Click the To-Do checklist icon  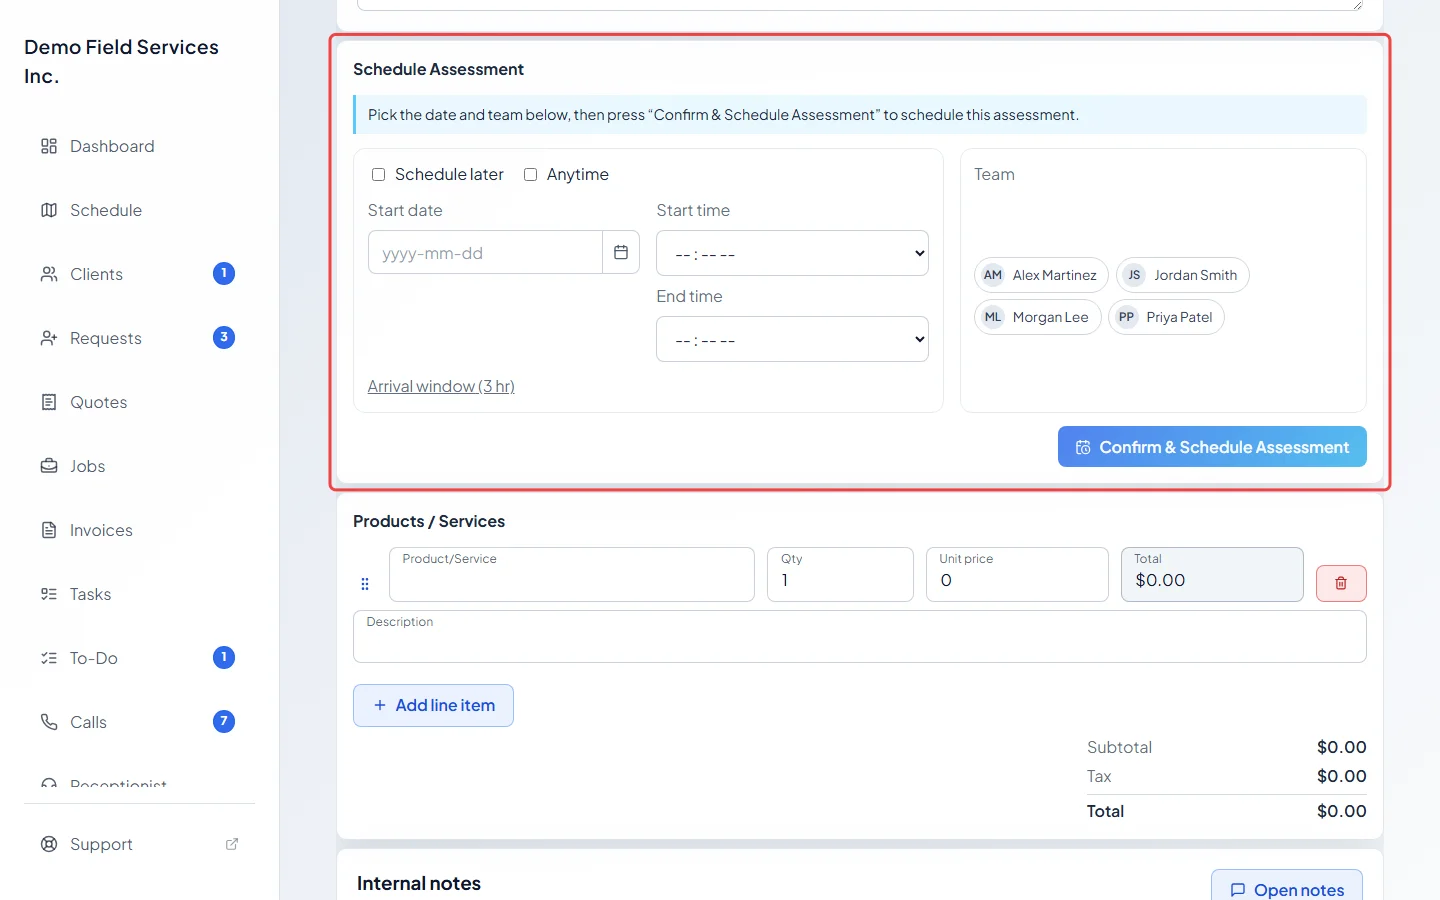(x=49, y=658)
